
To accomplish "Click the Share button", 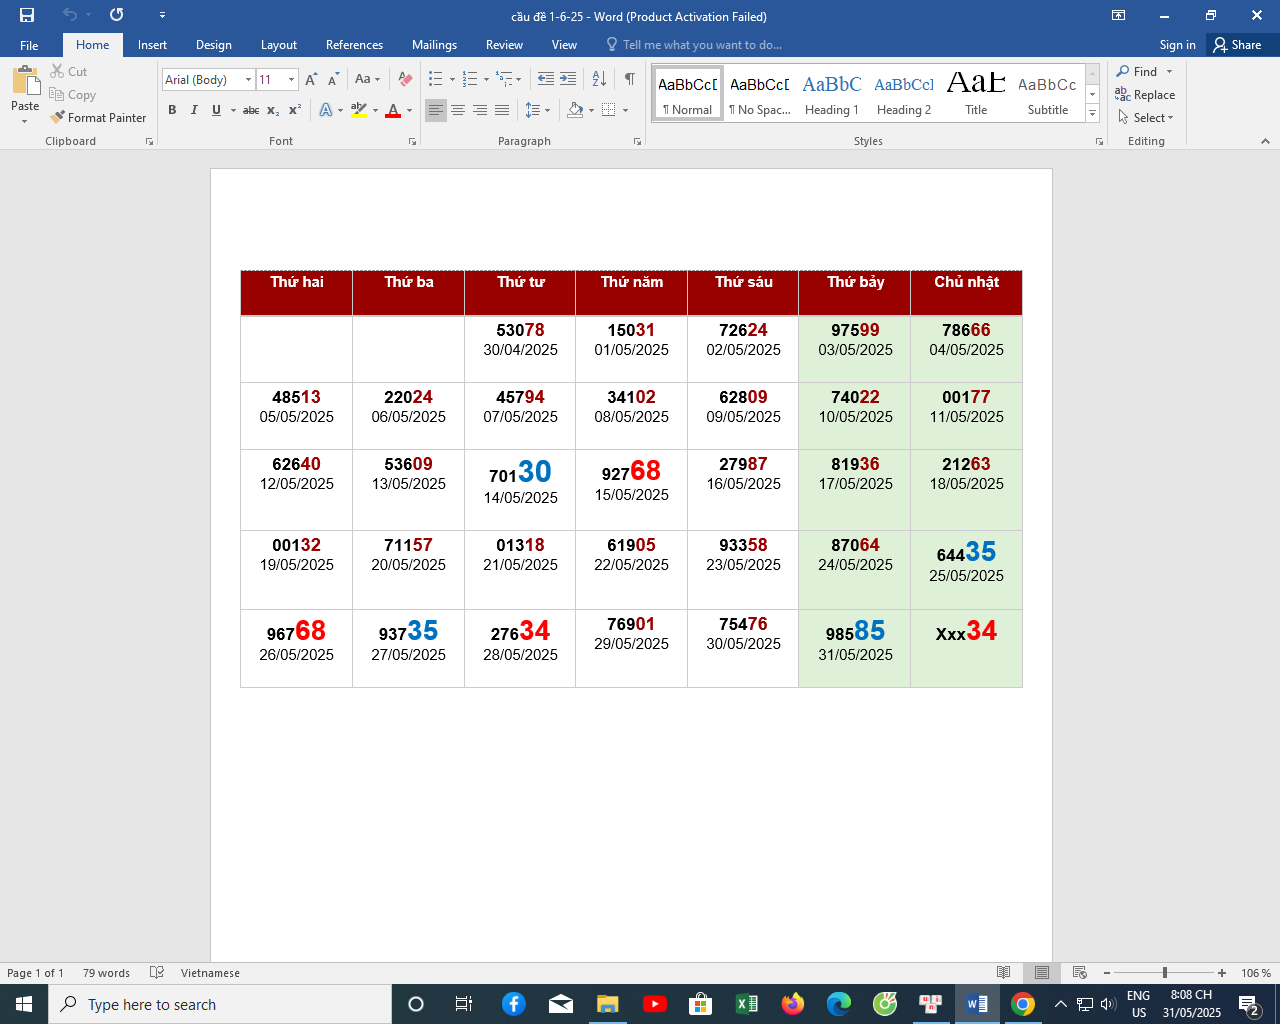I will click(x=1237, y=45).
